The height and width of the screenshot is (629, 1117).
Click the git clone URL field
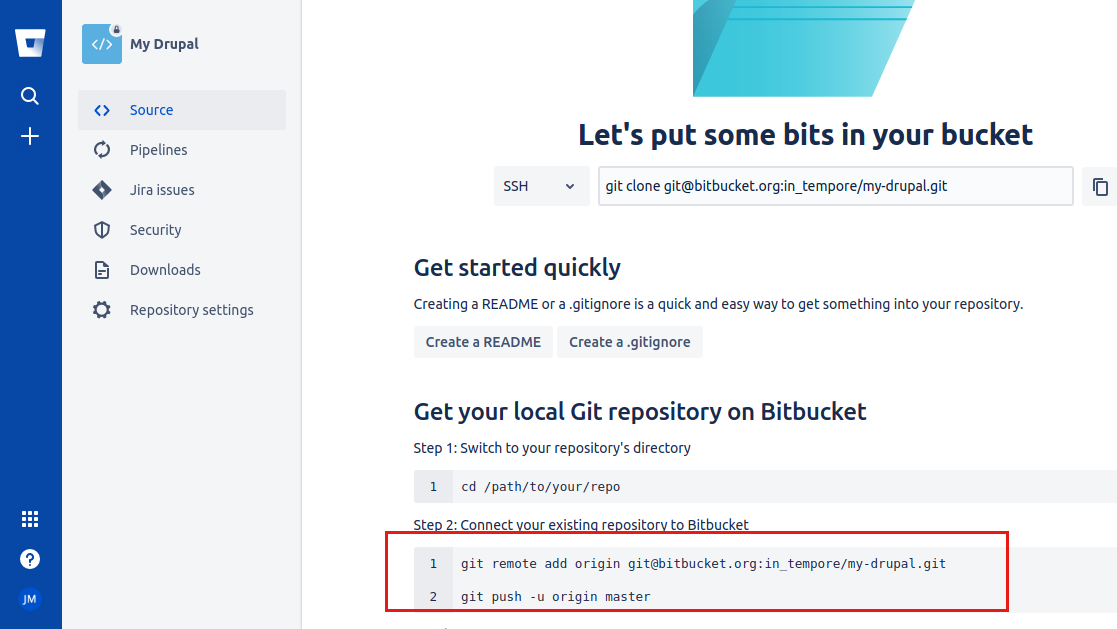[836, 187]
